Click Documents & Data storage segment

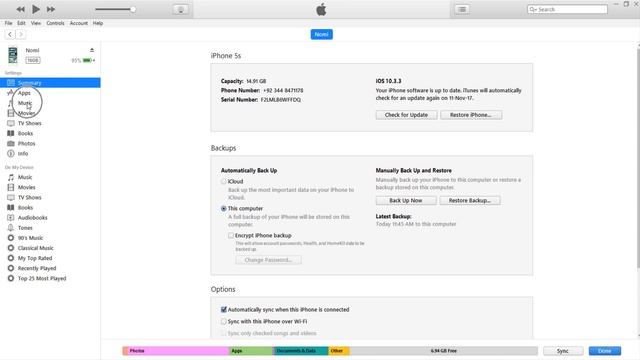(300, 351)
